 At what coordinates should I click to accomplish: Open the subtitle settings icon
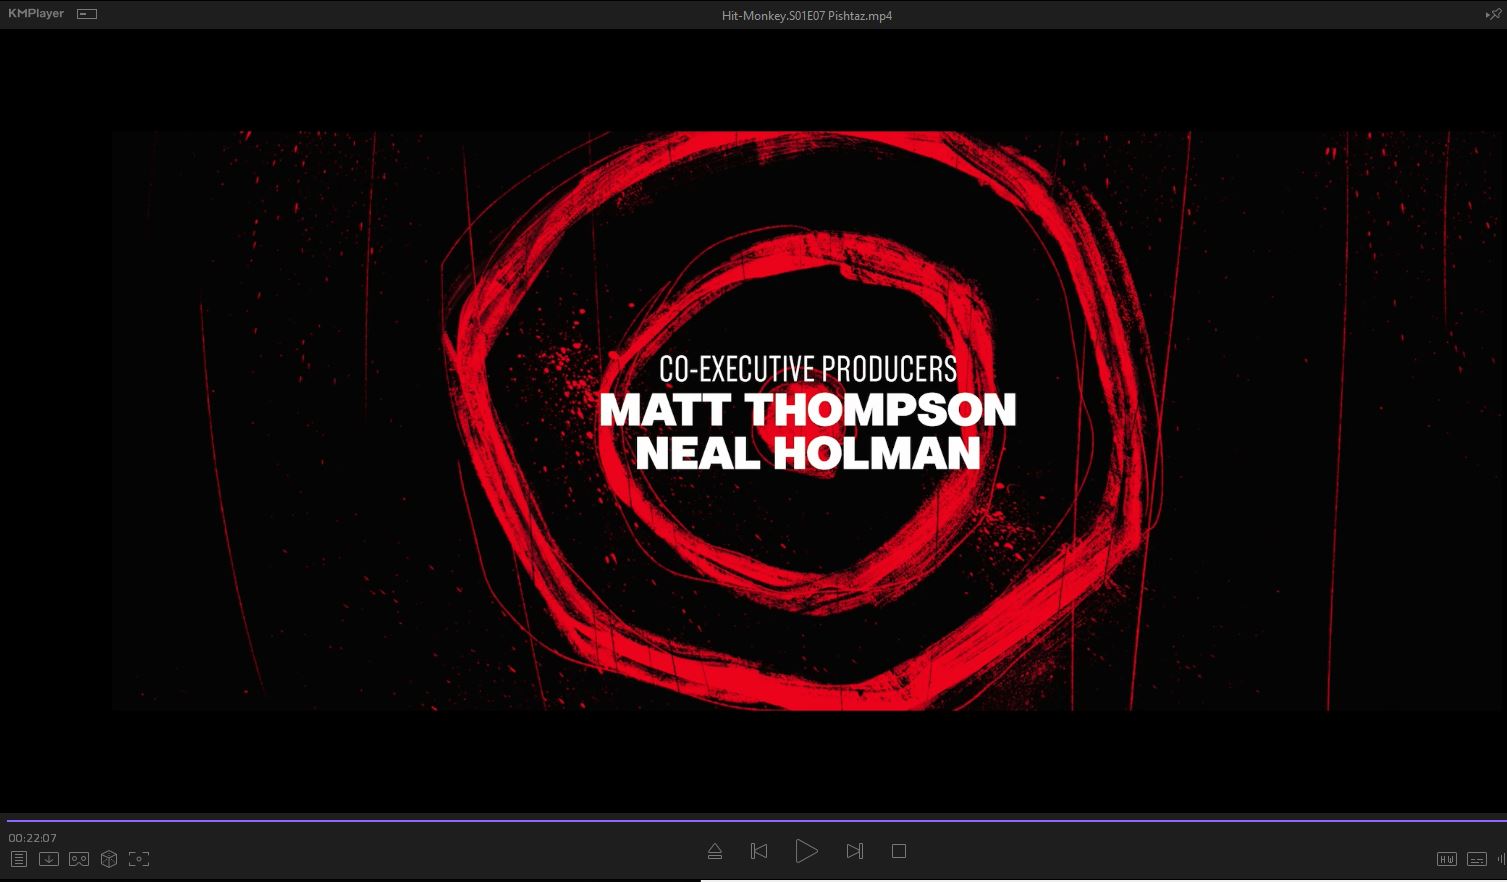tap(1476, 859)
